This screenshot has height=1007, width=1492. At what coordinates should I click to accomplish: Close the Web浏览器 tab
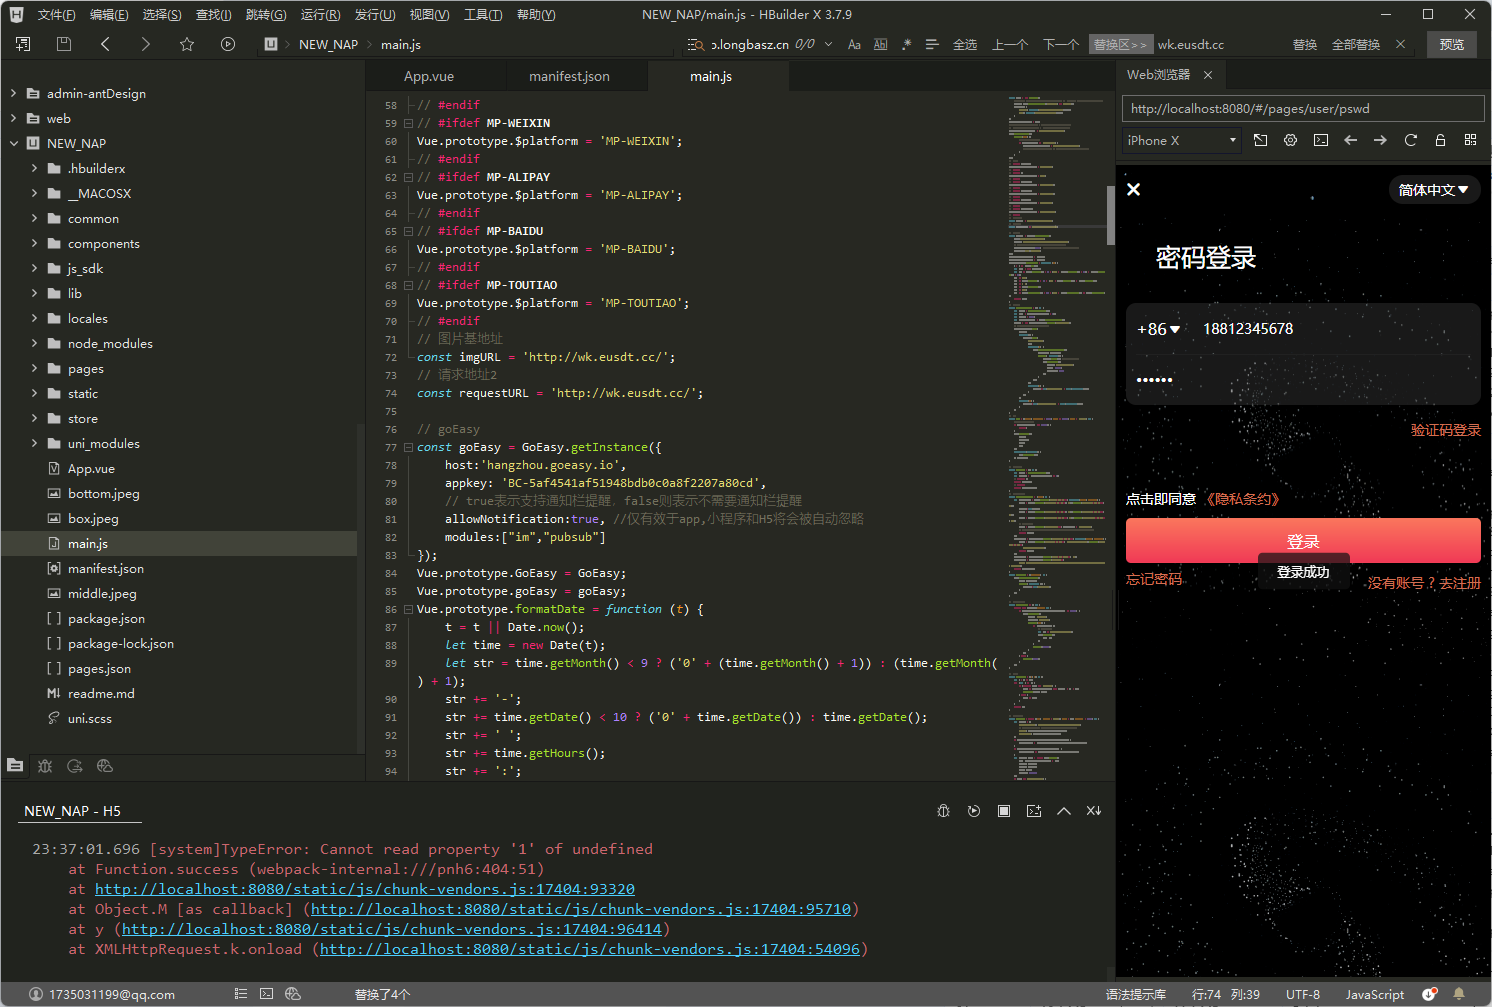coord(1208,75)
